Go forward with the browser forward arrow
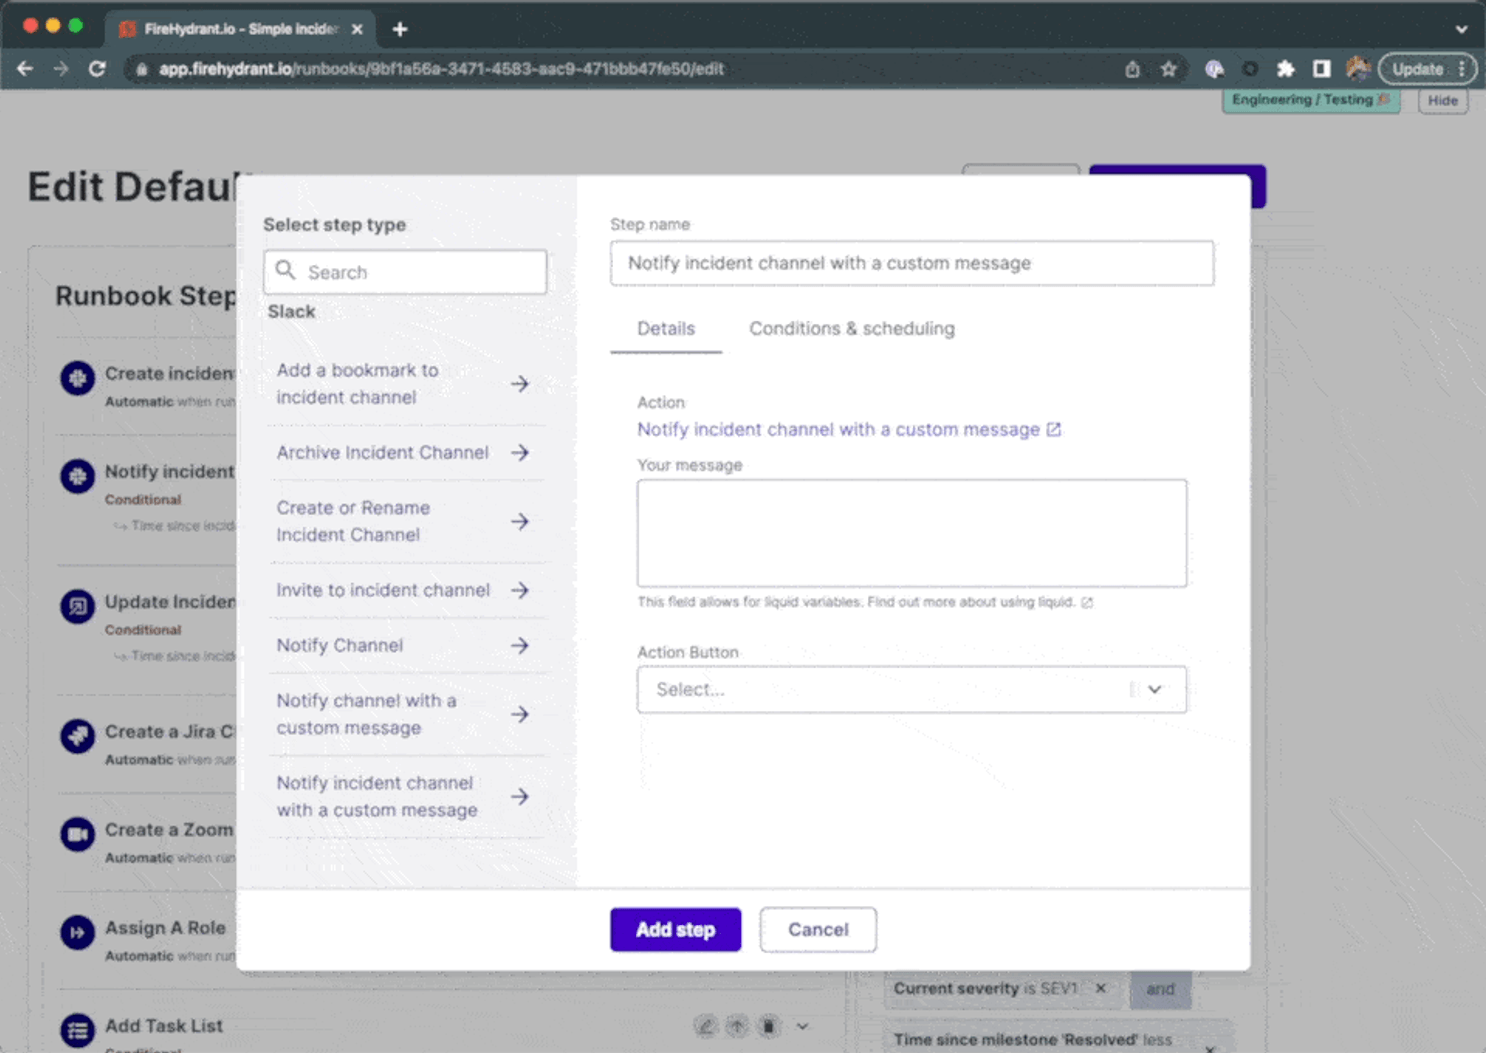This screenshot has width=1486, height=1053. [x=61, y=69]
